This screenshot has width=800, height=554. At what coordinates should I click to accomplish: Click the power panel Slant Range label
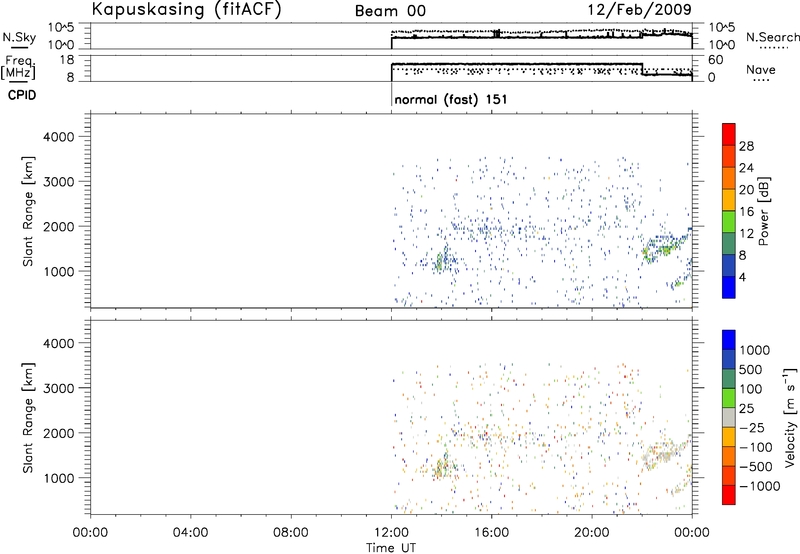pos(28,211)
